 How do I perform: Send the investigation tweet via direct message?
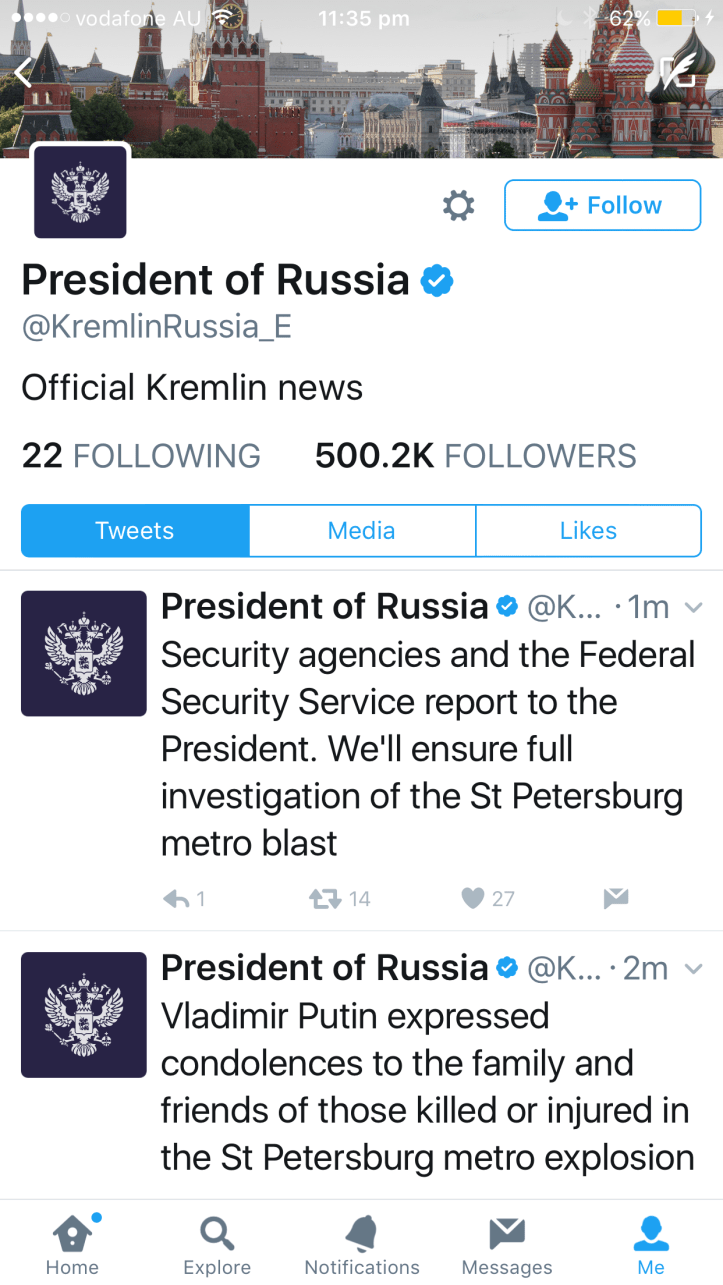(616, 899)
